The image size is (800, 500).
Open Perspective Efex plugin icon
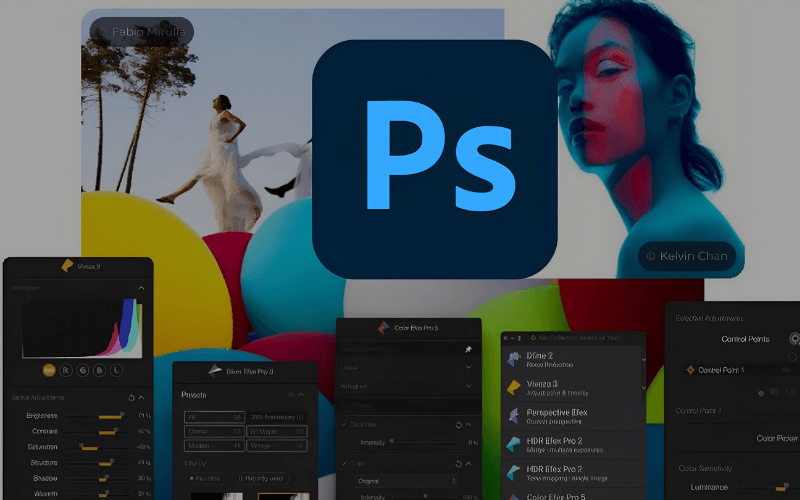(x=513, y=416)
